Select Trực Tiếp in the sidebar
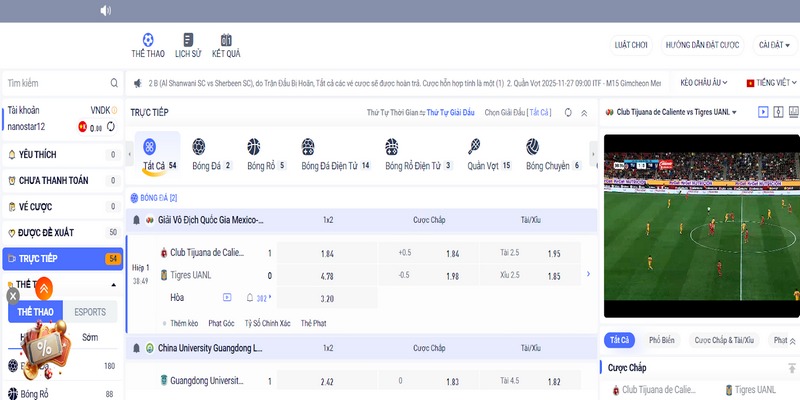The width and height of the screenshot is (800, 400). pyautogui.click(x=62, y=259)
